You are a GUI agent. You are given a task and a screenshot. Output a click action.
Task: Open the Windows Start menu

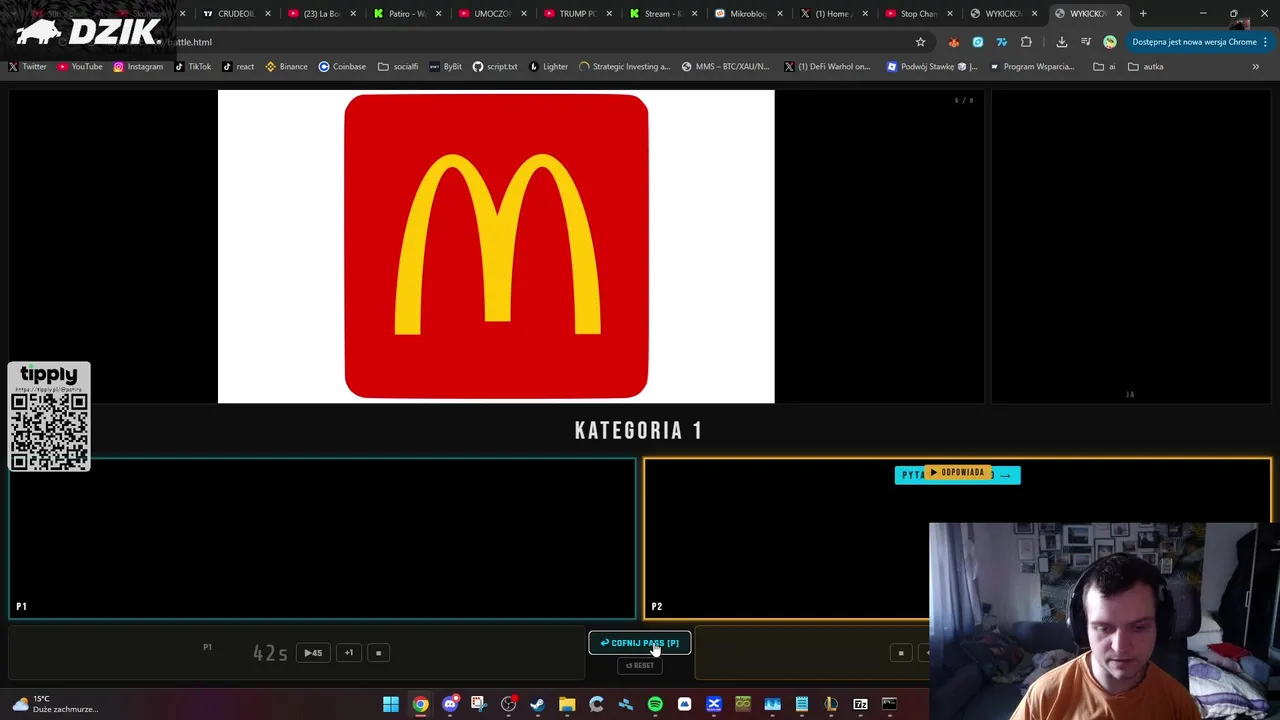(391, 704)
